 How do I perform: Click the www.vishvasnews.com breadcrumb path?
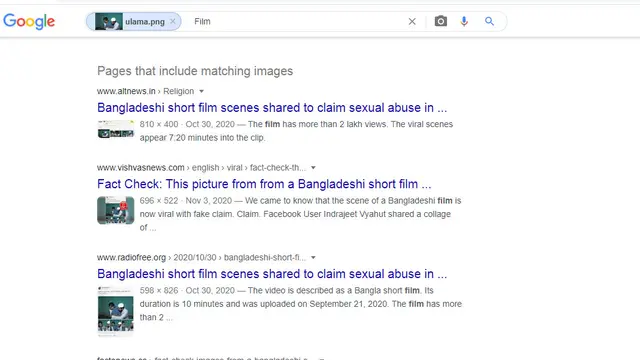point(202,168)
